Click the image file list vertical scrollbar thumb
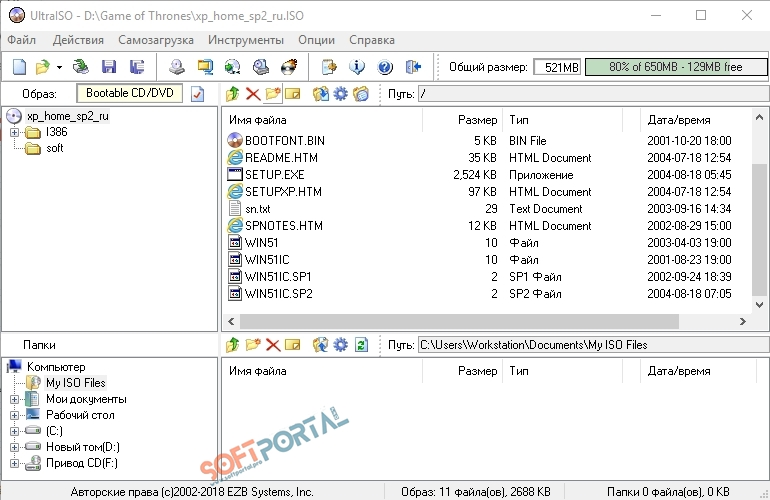The width and height of the screenshot is (770, 500). 759,229
